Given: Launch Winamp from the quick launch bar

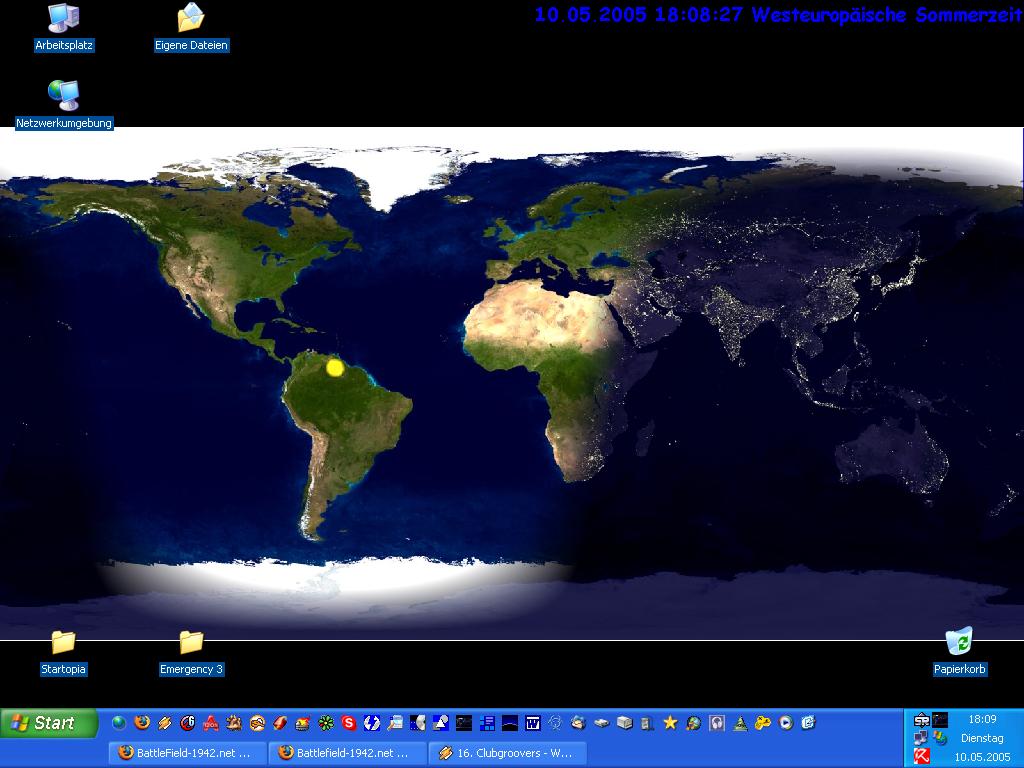Looking at the screenshot, I should 165,722.
